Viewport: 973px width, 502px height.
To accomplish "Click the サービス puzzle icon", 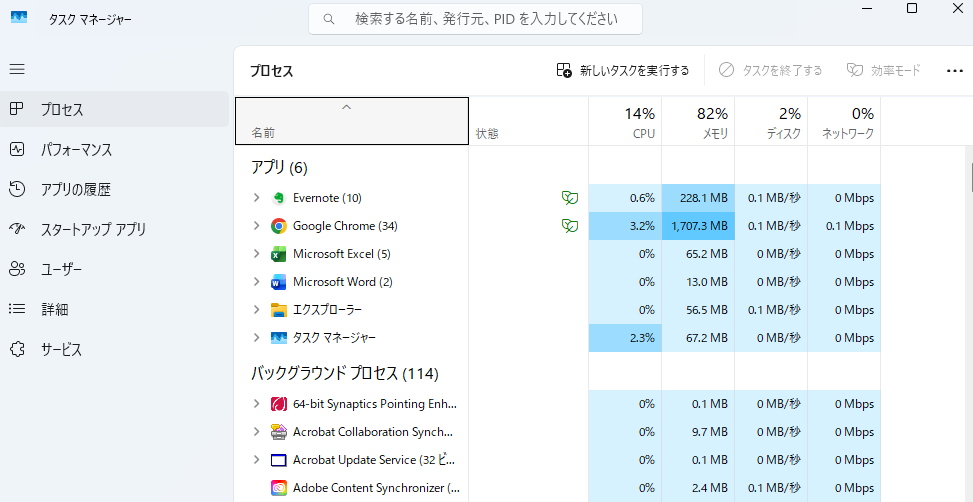I will [x=17, y=349].
